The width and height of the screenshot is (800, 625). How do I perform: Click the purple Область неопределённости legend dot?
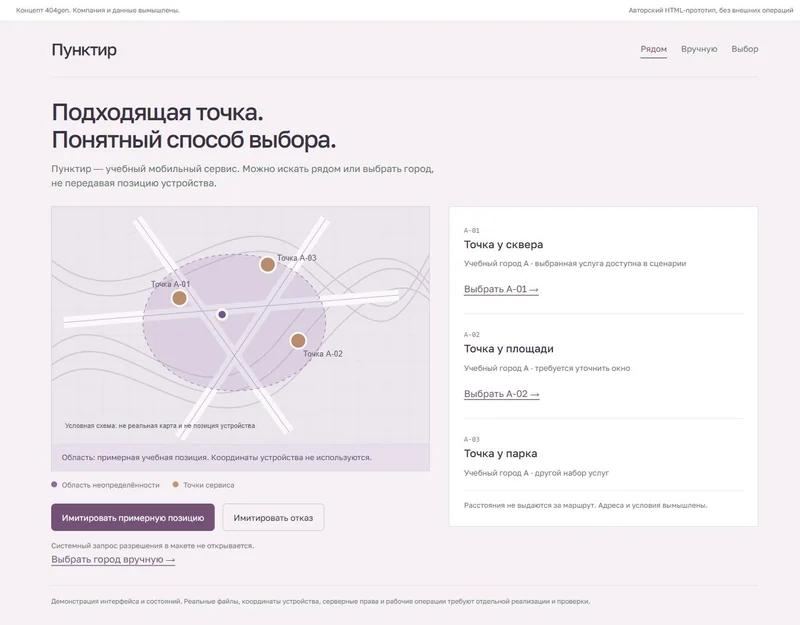pos(54,485)
